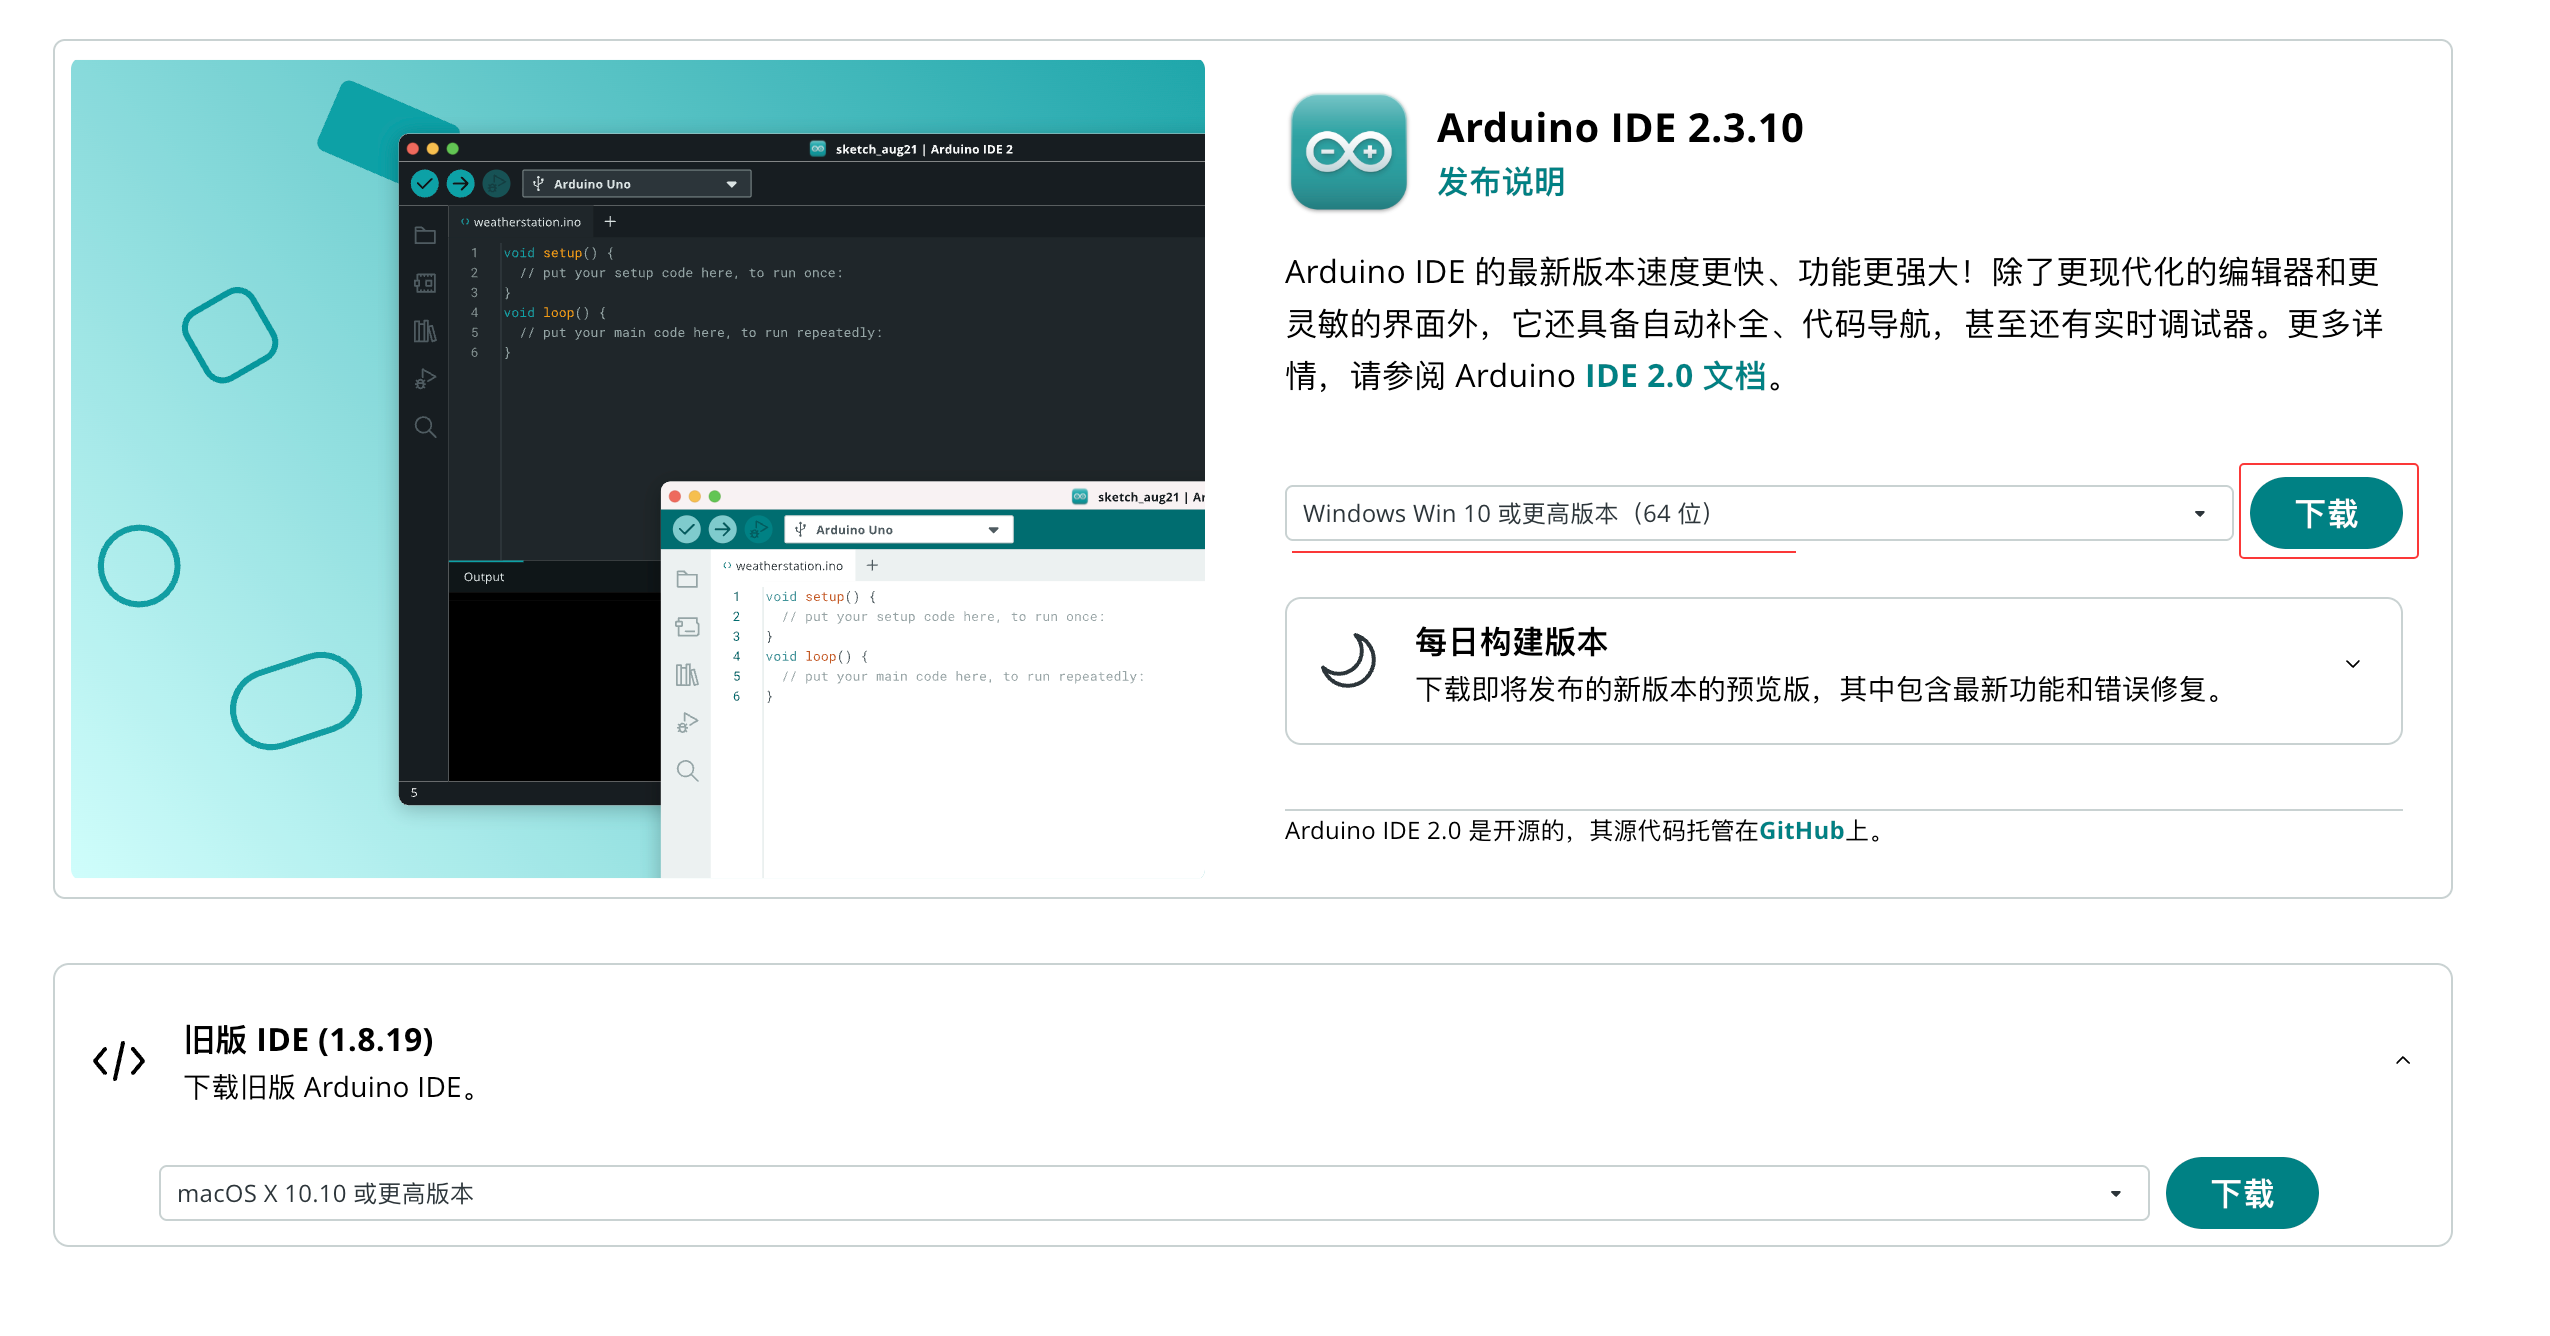The width and height of the screenshot is (2550, 1336).
Task: Click the 每日构建版本 heading text
Action: pyautogui.click(x=1511, y=642)
